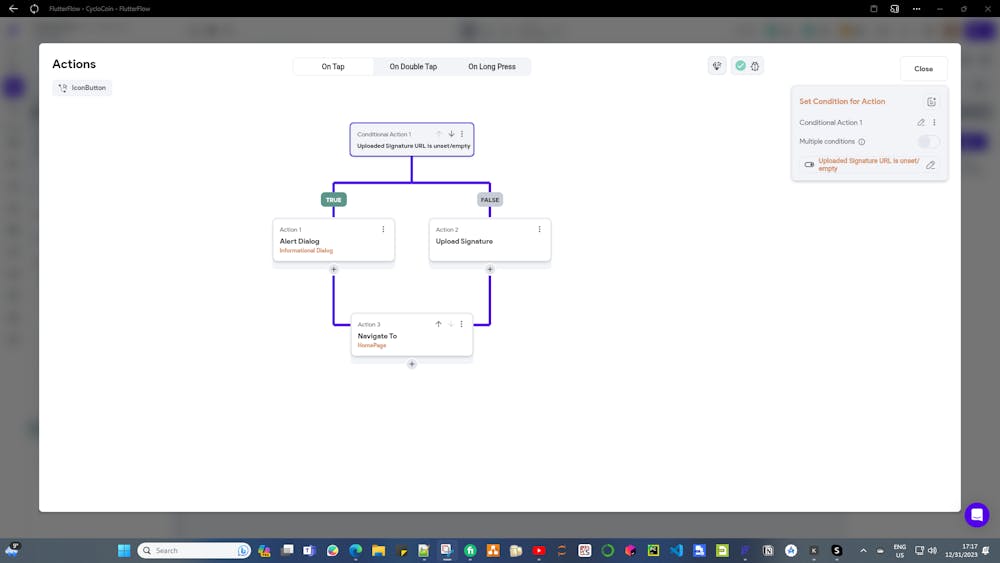Move Conditional Action 1 down with arrow
The height and width of the screenshot is (563, 1000).
451,134
